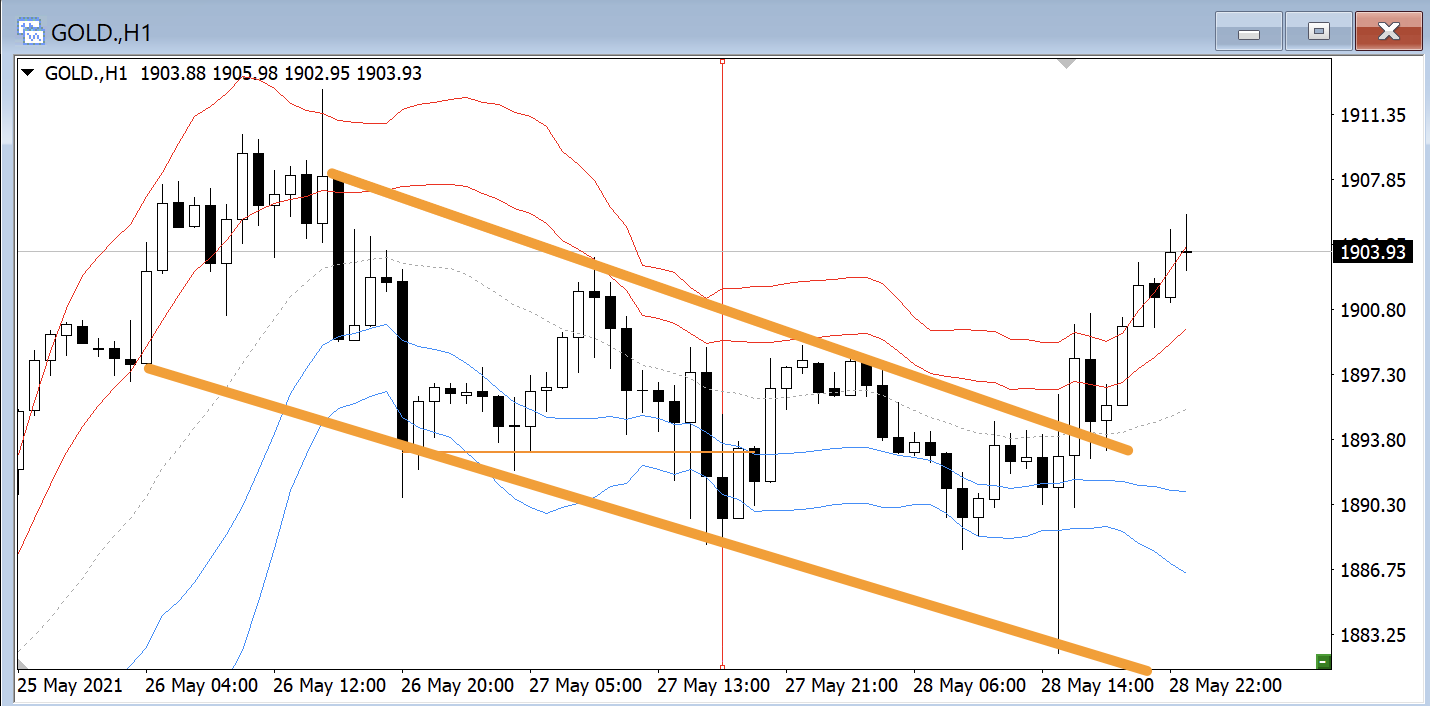Maximize the GOLD.,H1 chart window
The height and width of the screenshot is (706, 1430).
1318,33
